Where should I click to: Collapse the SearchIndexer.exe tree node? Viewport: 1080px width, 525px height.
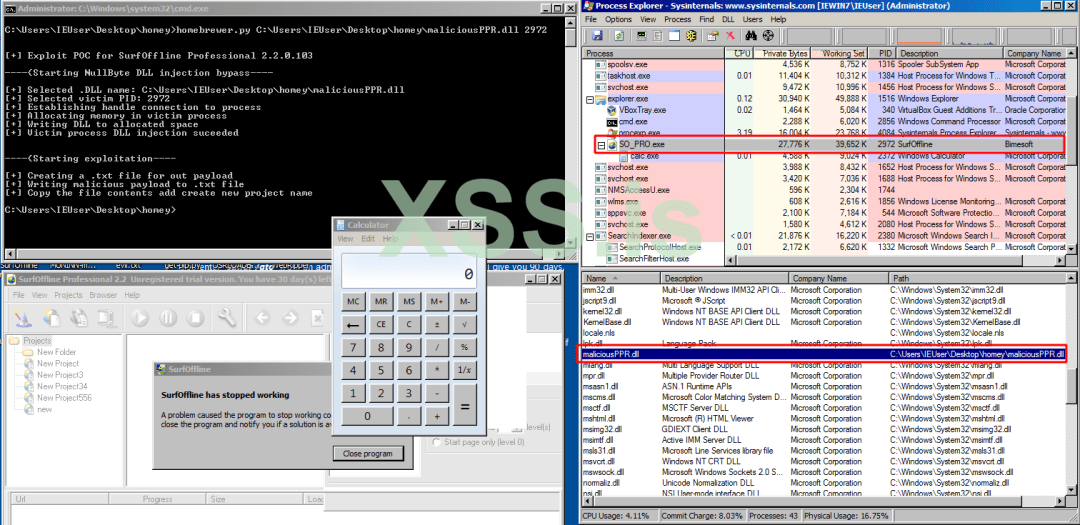click(590, 236)
